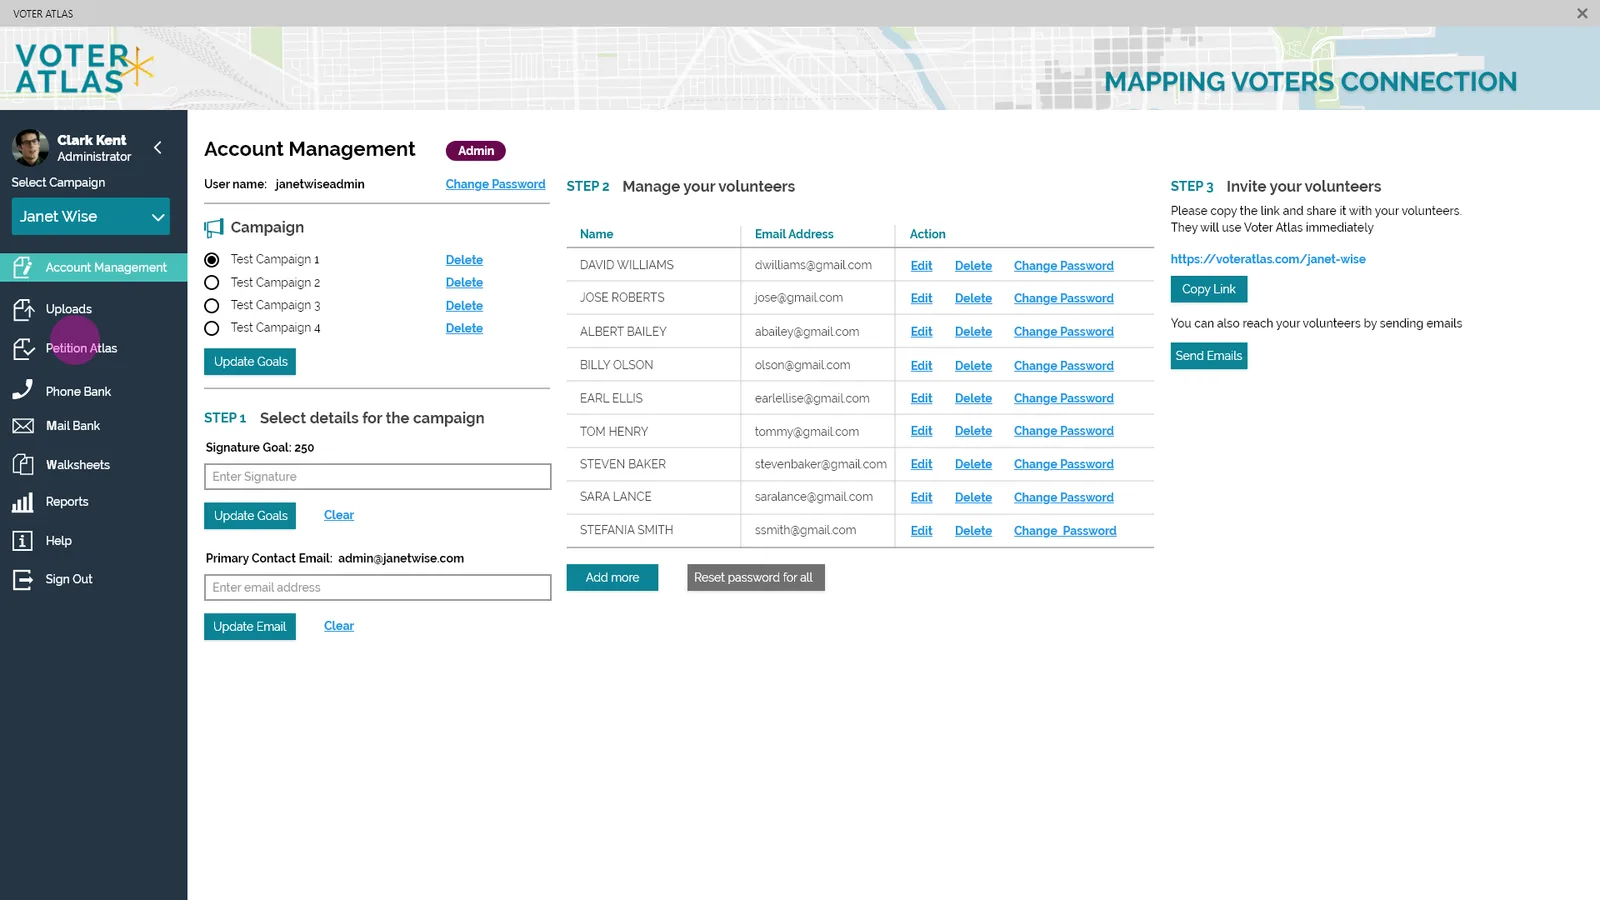Change password for Stefania Smith
Viewport: 1600px width, 900px height.
[1065, 531]
